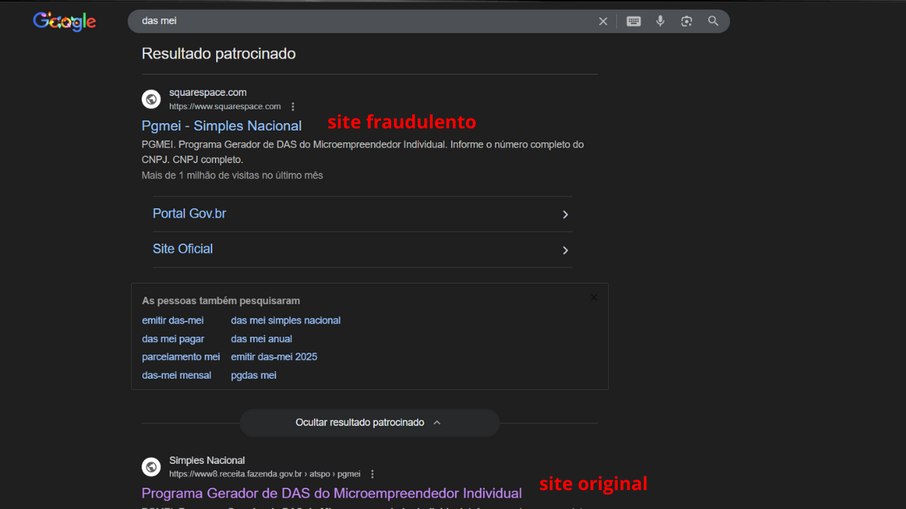The height and width of the screenshot is (509, 906).
Task: Search for 'das mei simples nacional'
Action: point(285,320)
